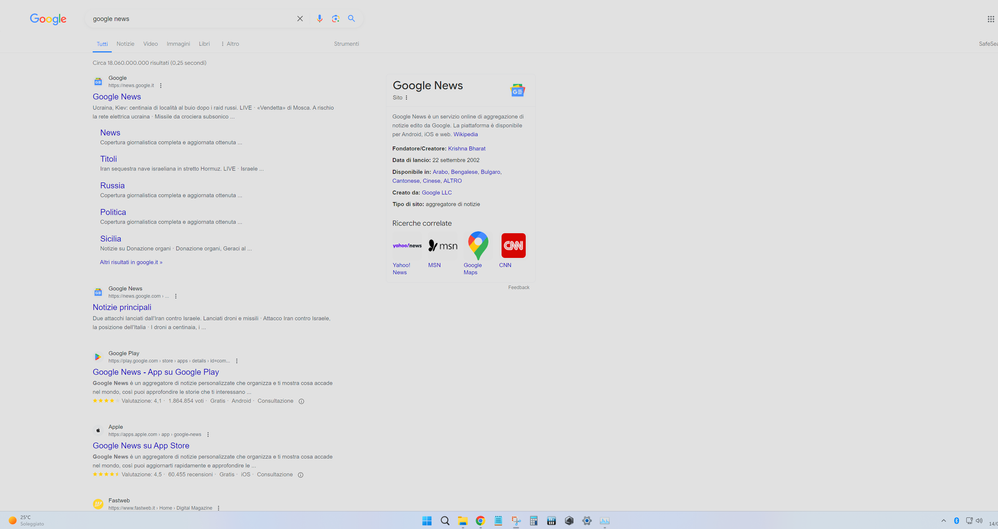Switch to the Notizie tab
This screenshot has height=529, width=998.
(125, 44)
